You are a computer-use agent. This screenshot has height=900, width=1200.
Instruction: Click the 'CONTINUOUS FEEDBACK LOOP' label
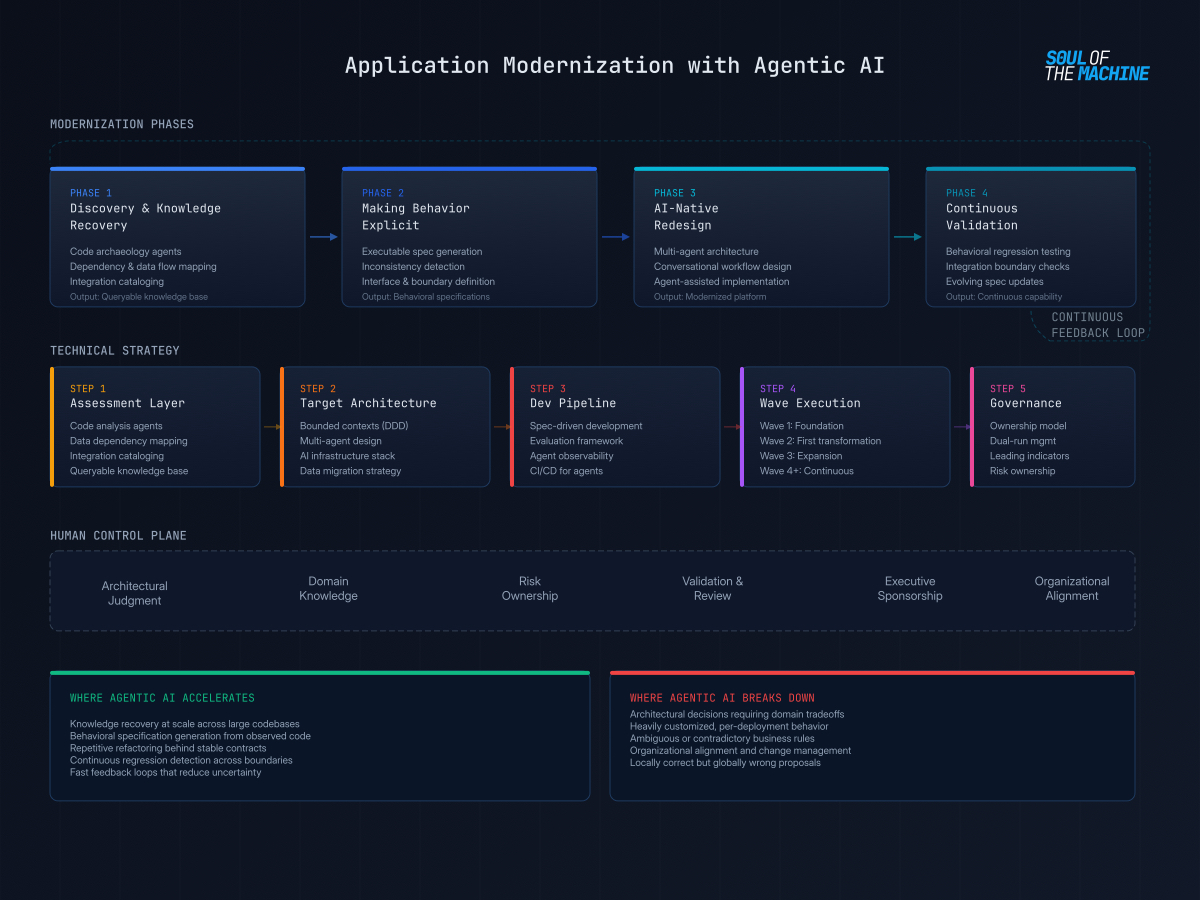tap(1098, 325)
